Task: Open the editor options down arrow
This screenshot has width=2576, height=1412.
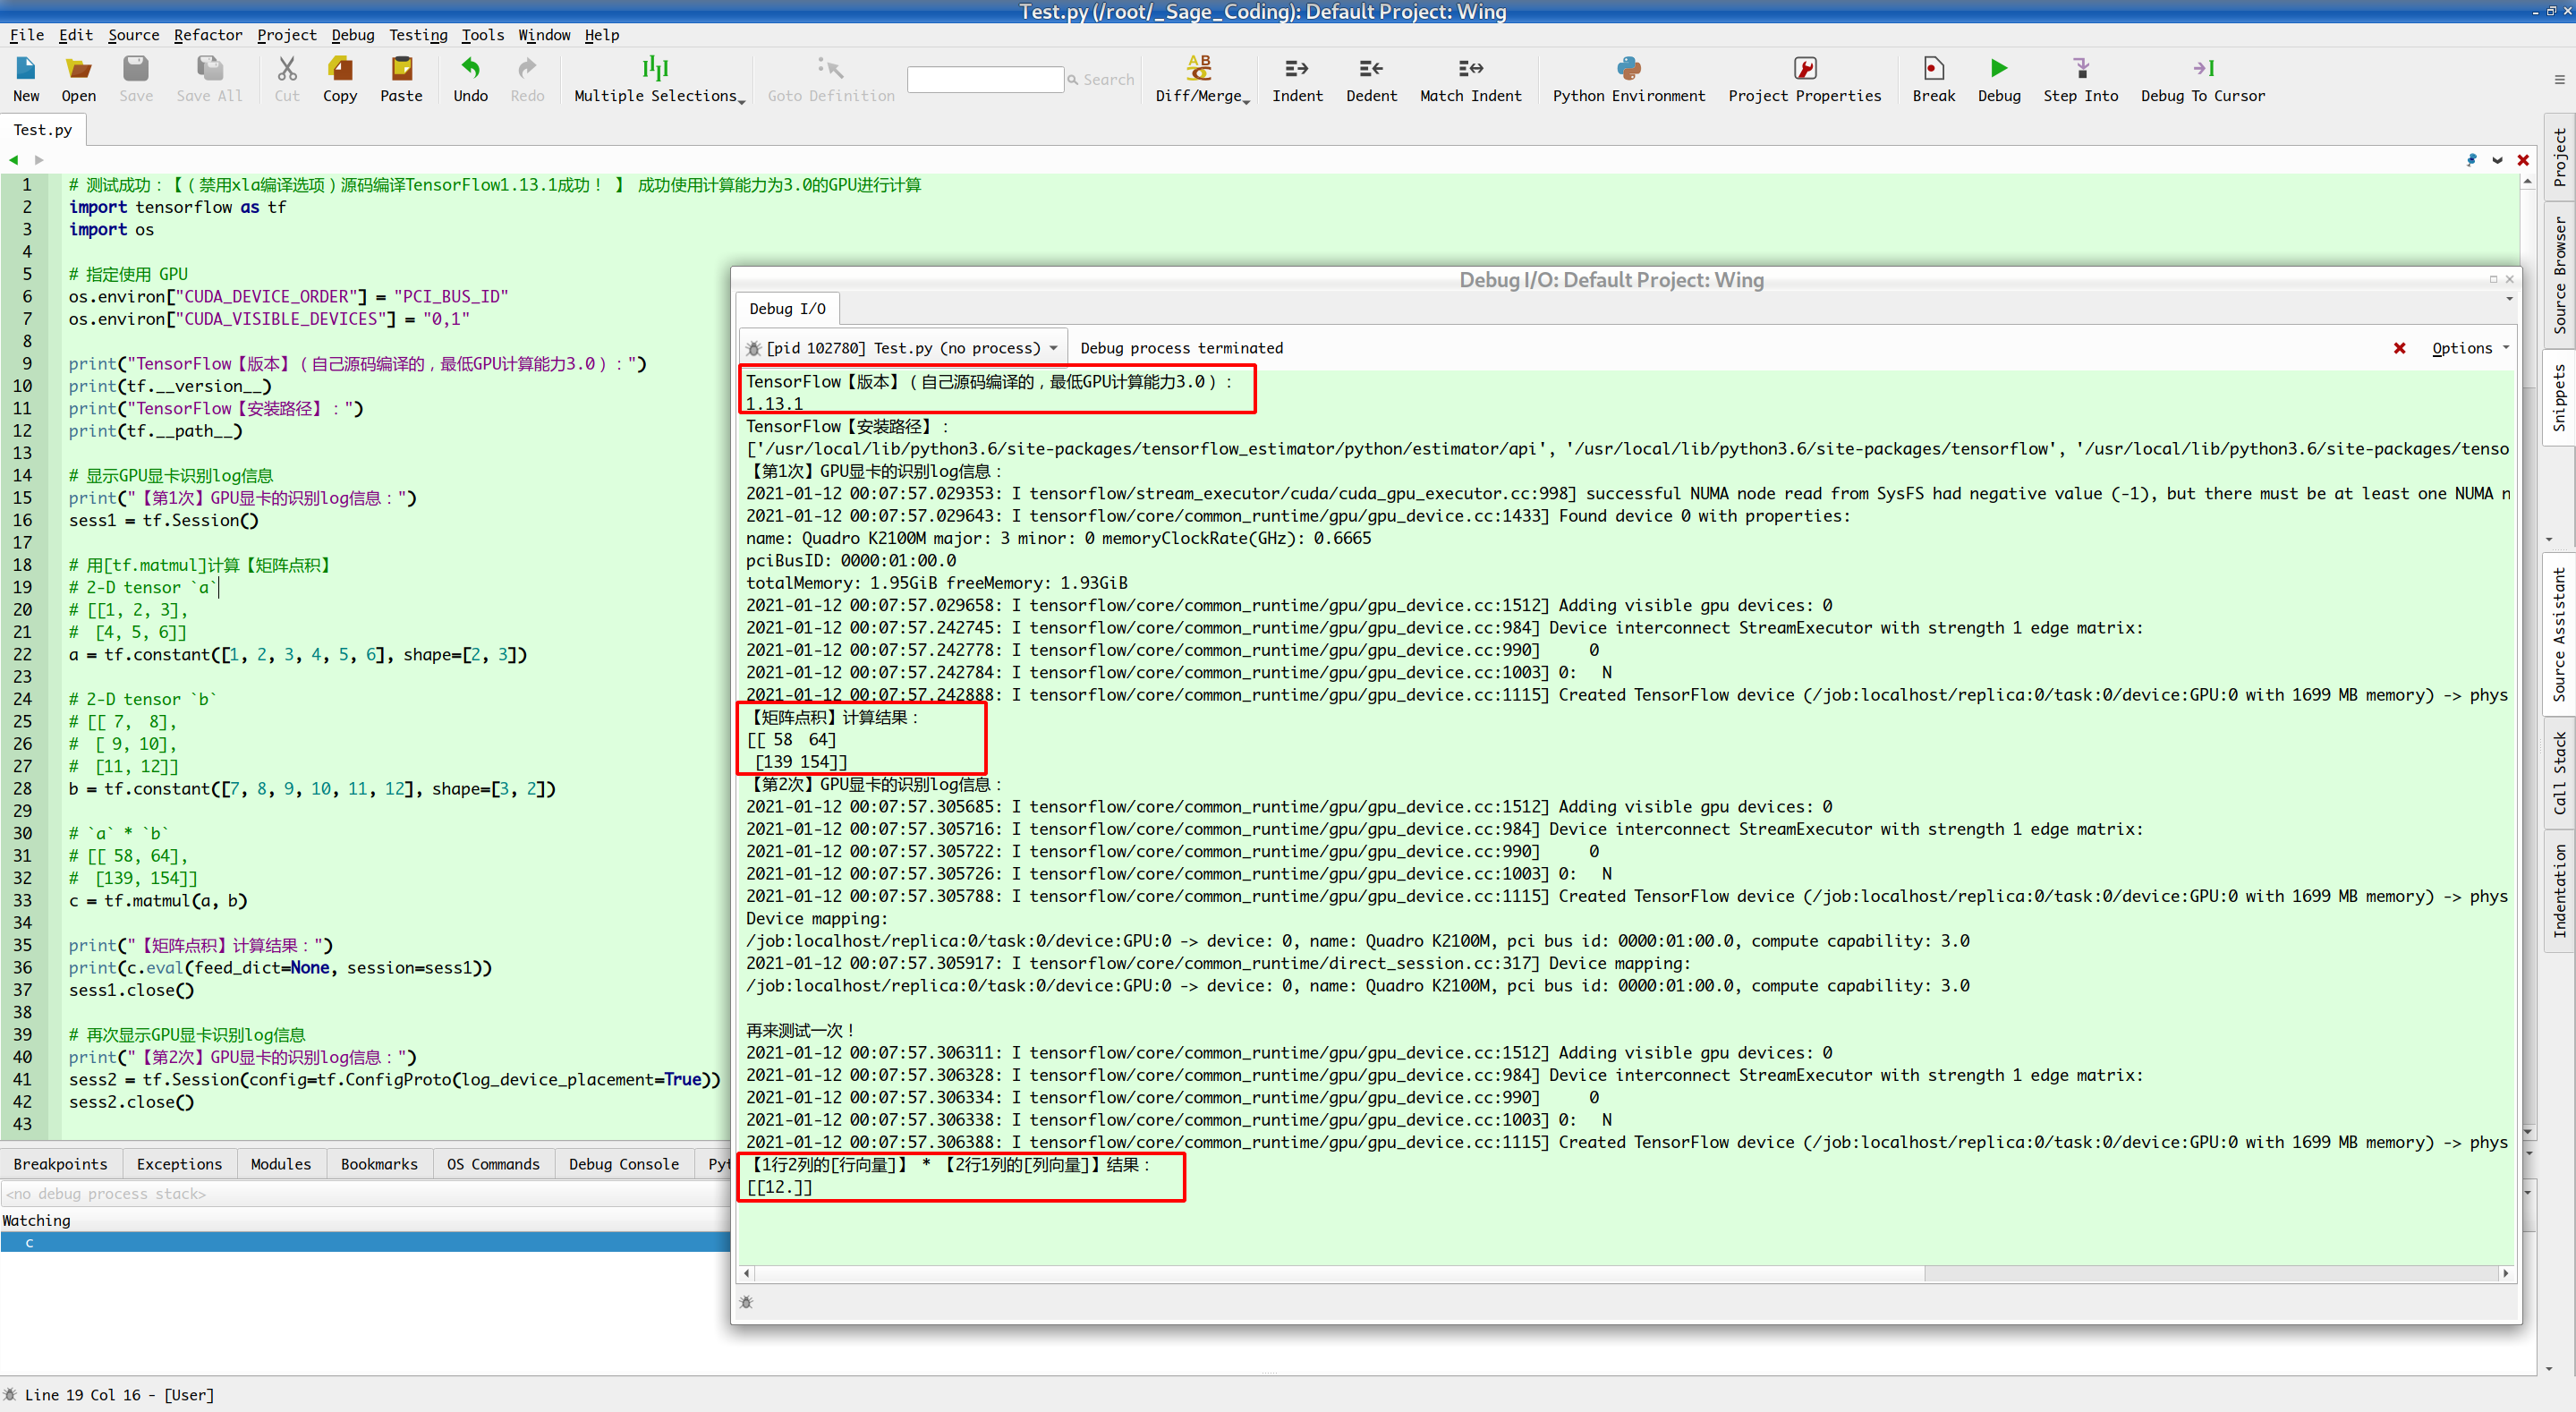Action: [2497, 160]
